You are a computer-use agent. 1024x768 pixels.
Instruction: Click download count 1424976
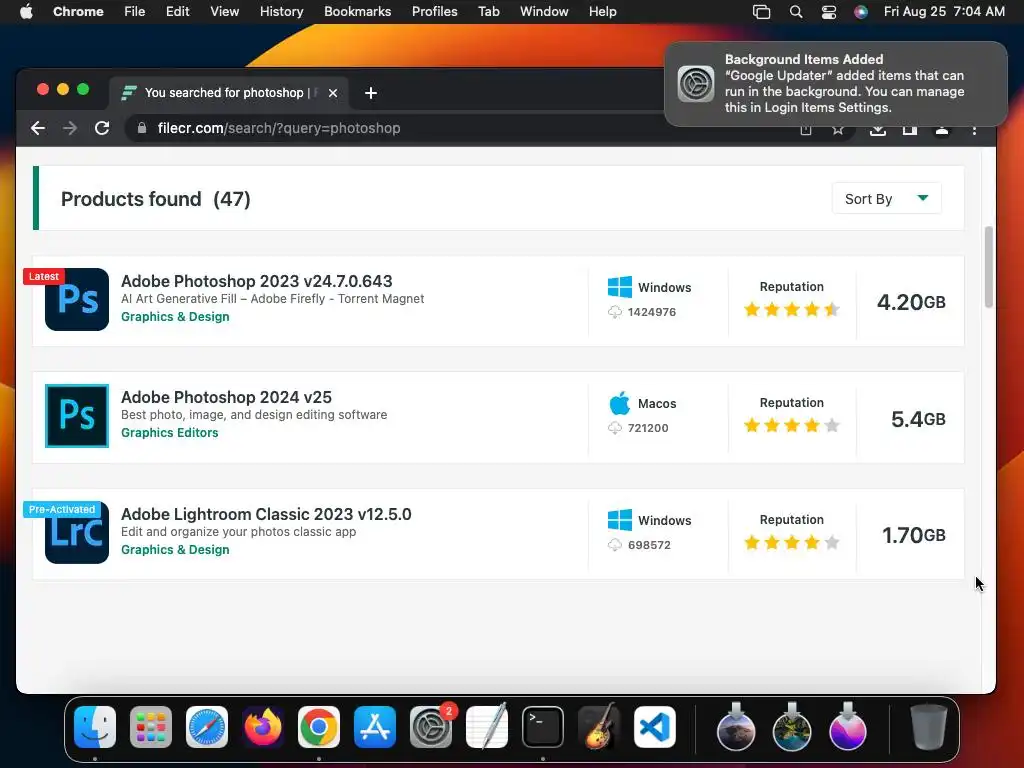[x=652, y=312]
